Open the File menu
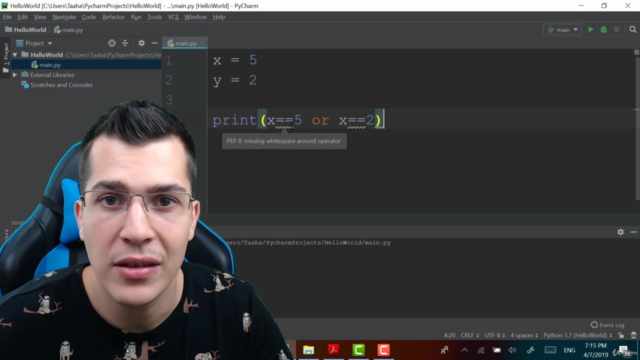The image size is (640, 360). 7,17
